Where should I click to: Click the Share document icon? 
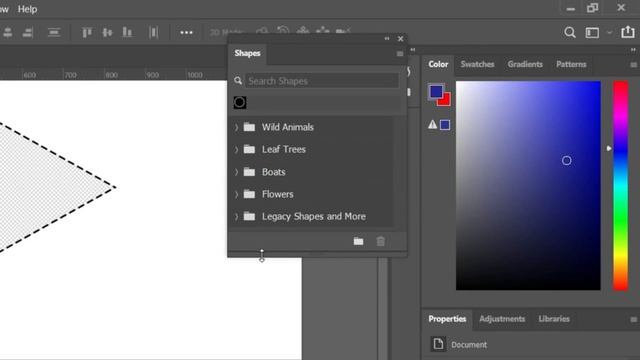(x=628, y=32)
